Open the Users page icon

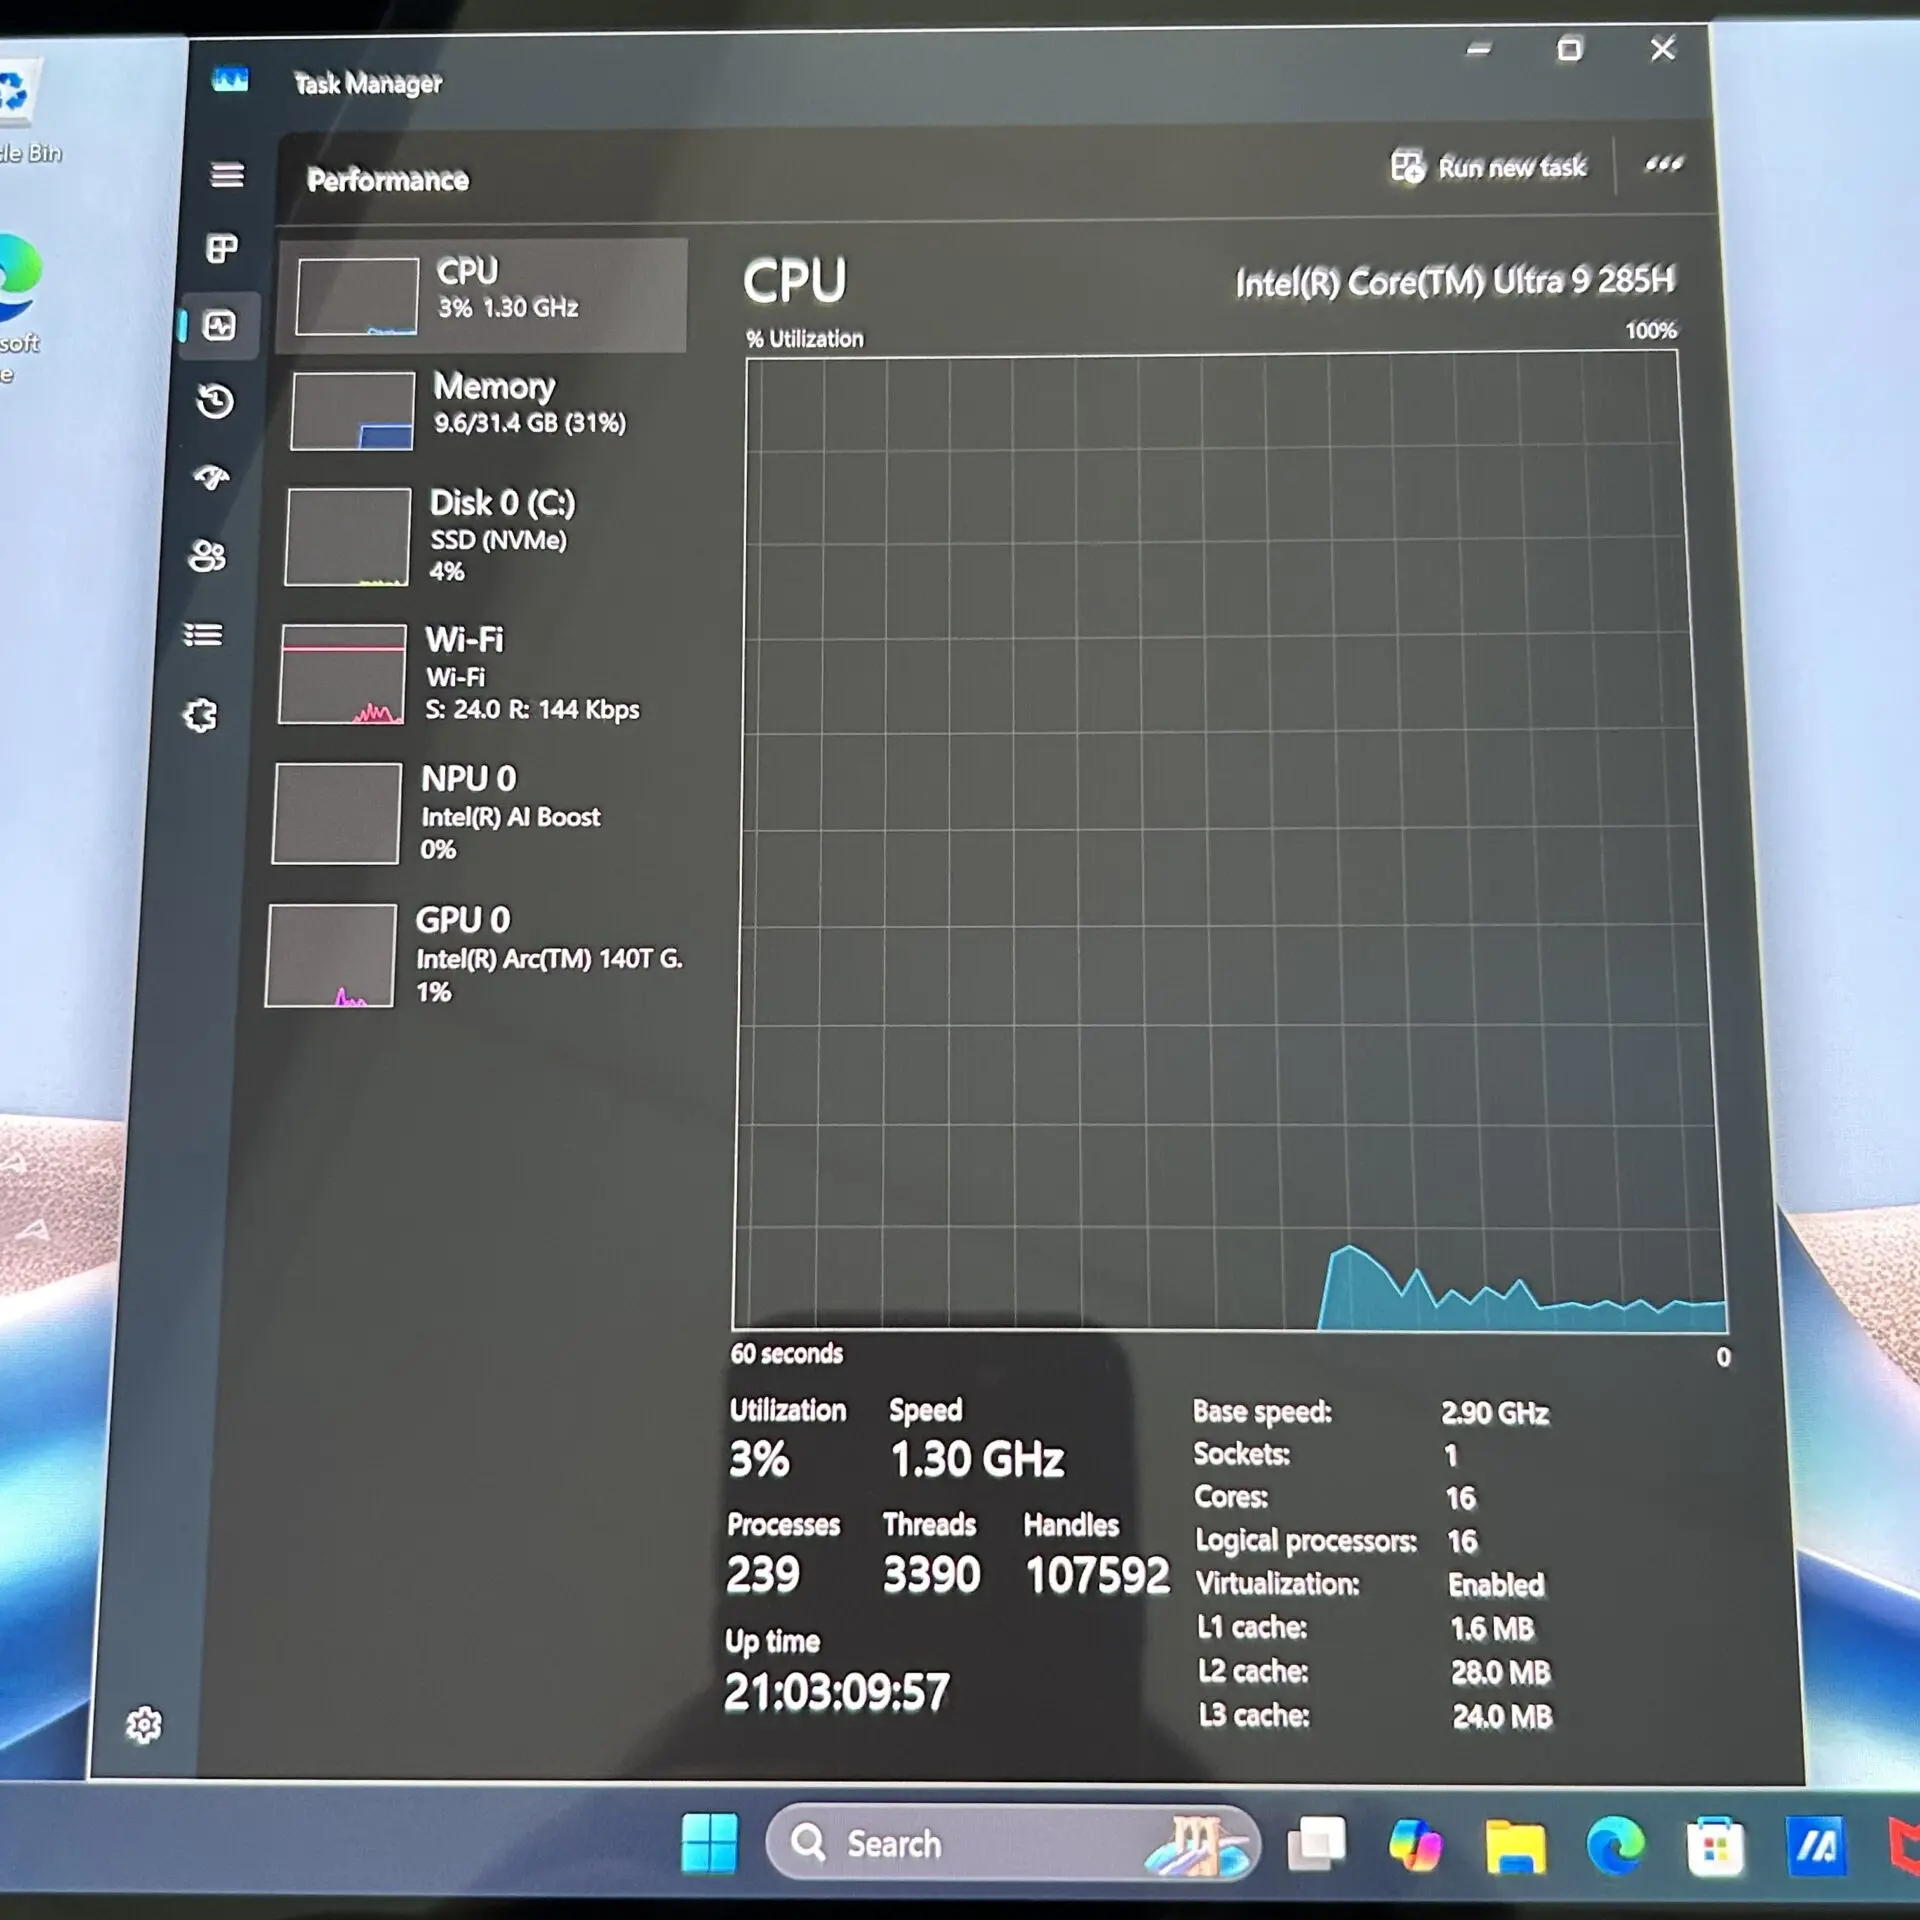click(x=207, y=555)
